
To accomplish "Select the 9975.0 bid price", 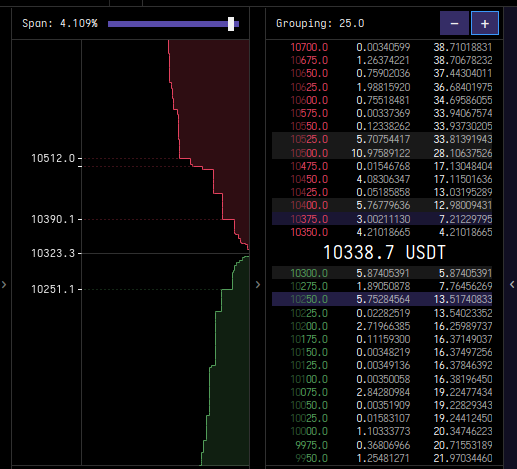I will [x=312, y=445].
